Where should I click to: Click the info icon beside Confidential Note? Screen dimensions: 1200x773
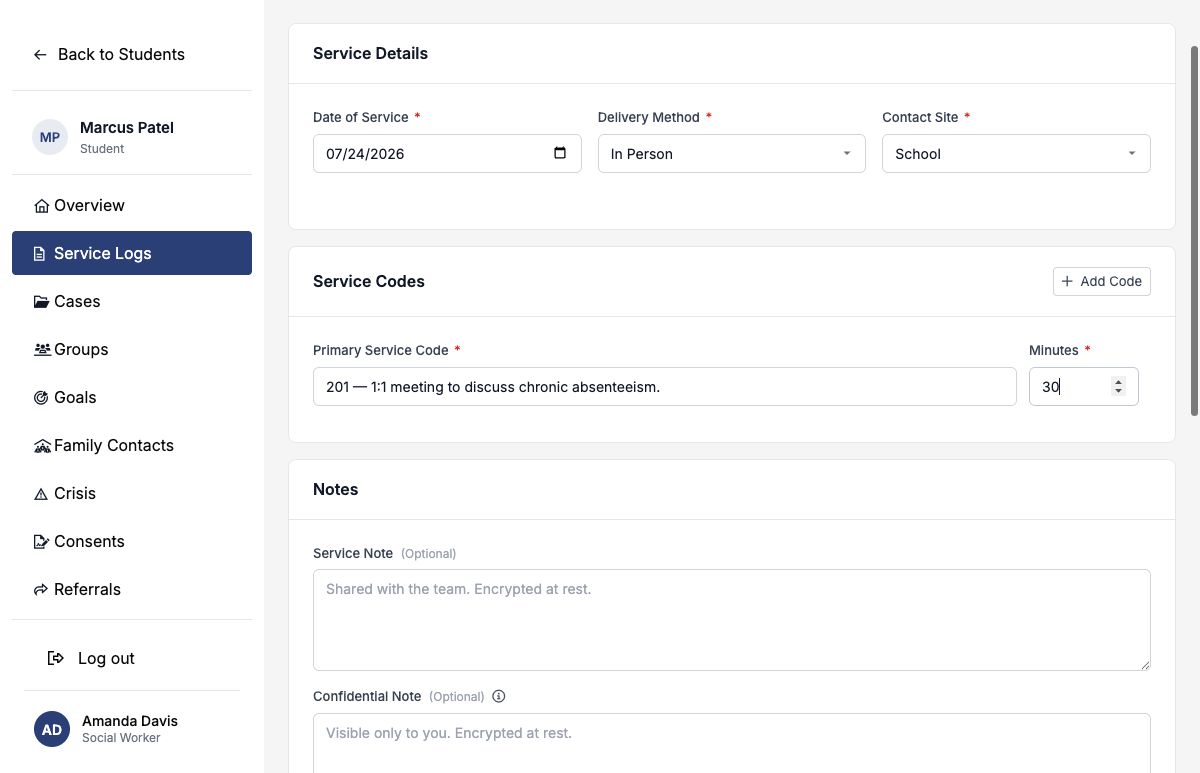[499, 696]
